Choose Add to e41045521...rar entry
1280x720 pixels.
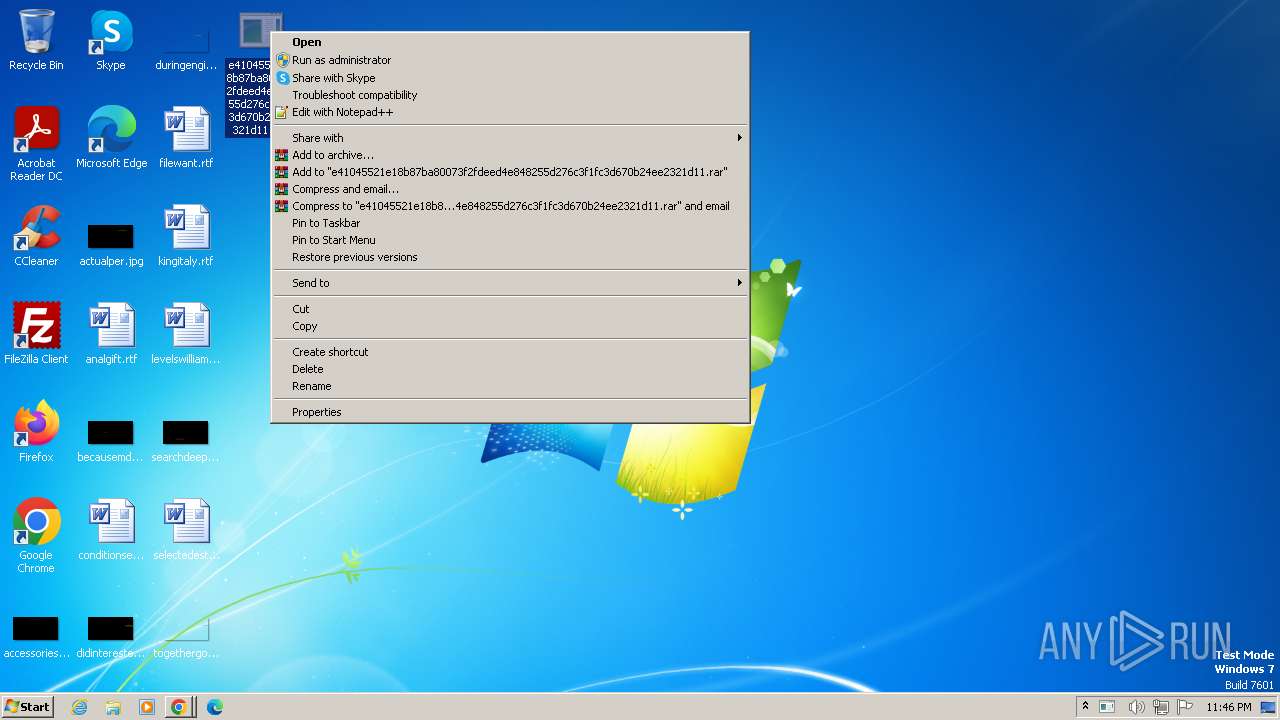pos(510,172)
